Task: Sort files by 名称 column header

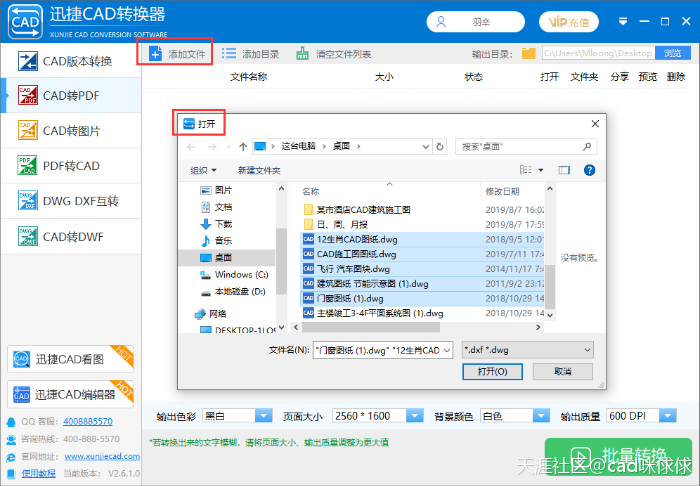Action: tap(310, 191)
